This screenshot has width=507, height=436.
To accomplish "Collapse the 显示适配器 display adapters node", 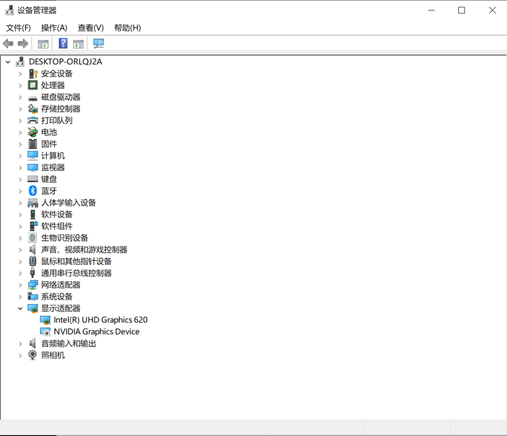I will click(20, 308).
